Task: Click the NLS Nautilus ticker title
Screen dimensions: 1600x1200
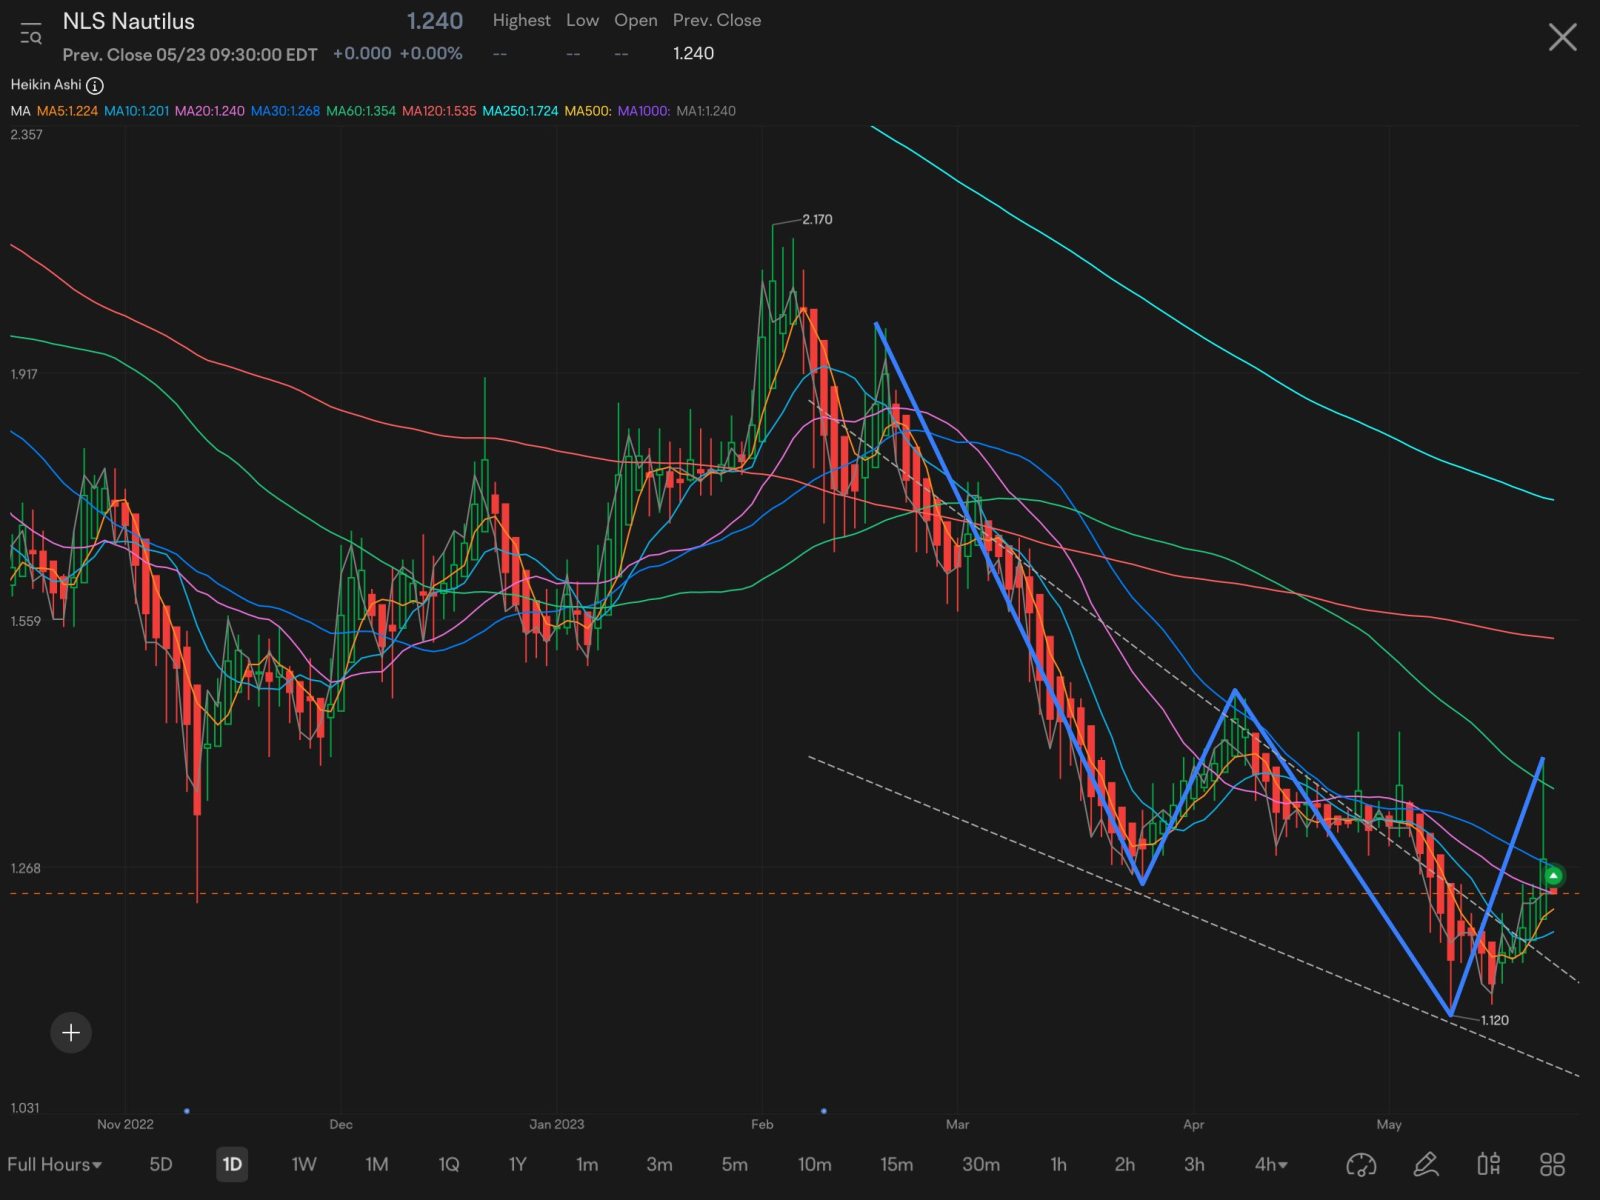Action: coord(128,22)
